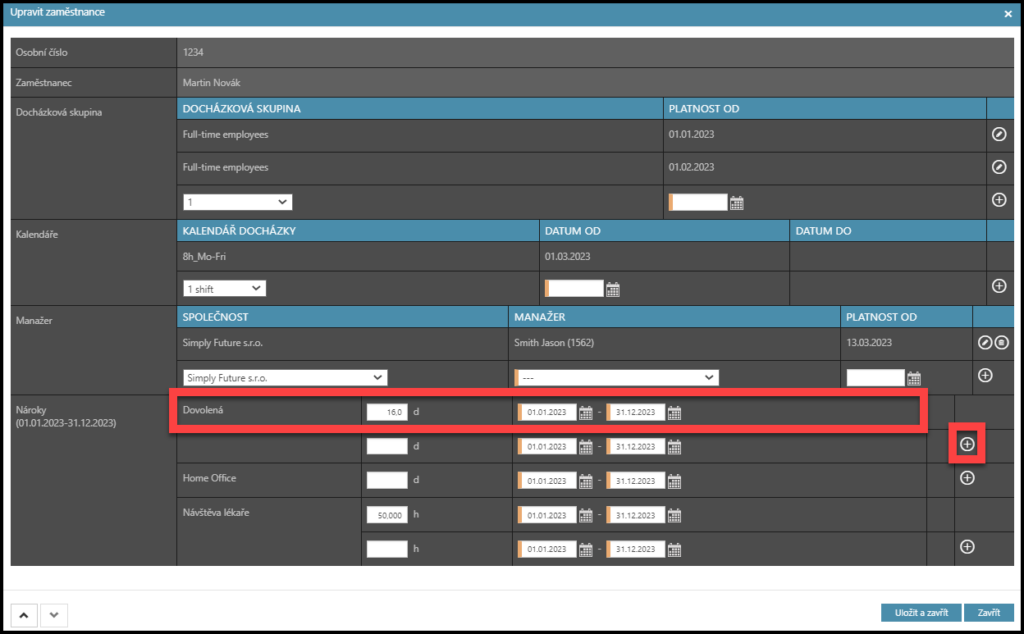
Task: Open calendar picker for attendance group Platnost od
Action: point(737,203)
